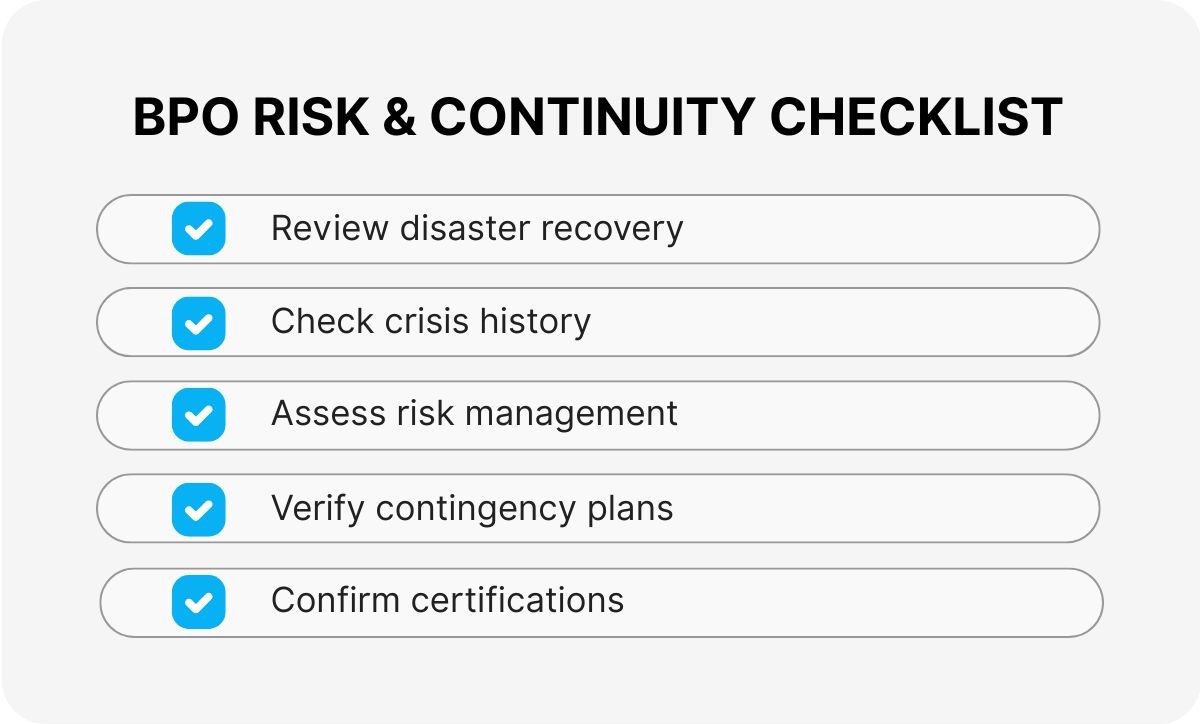Toggle the Verify contingency plans checkbox

click(x=198, y=509)
